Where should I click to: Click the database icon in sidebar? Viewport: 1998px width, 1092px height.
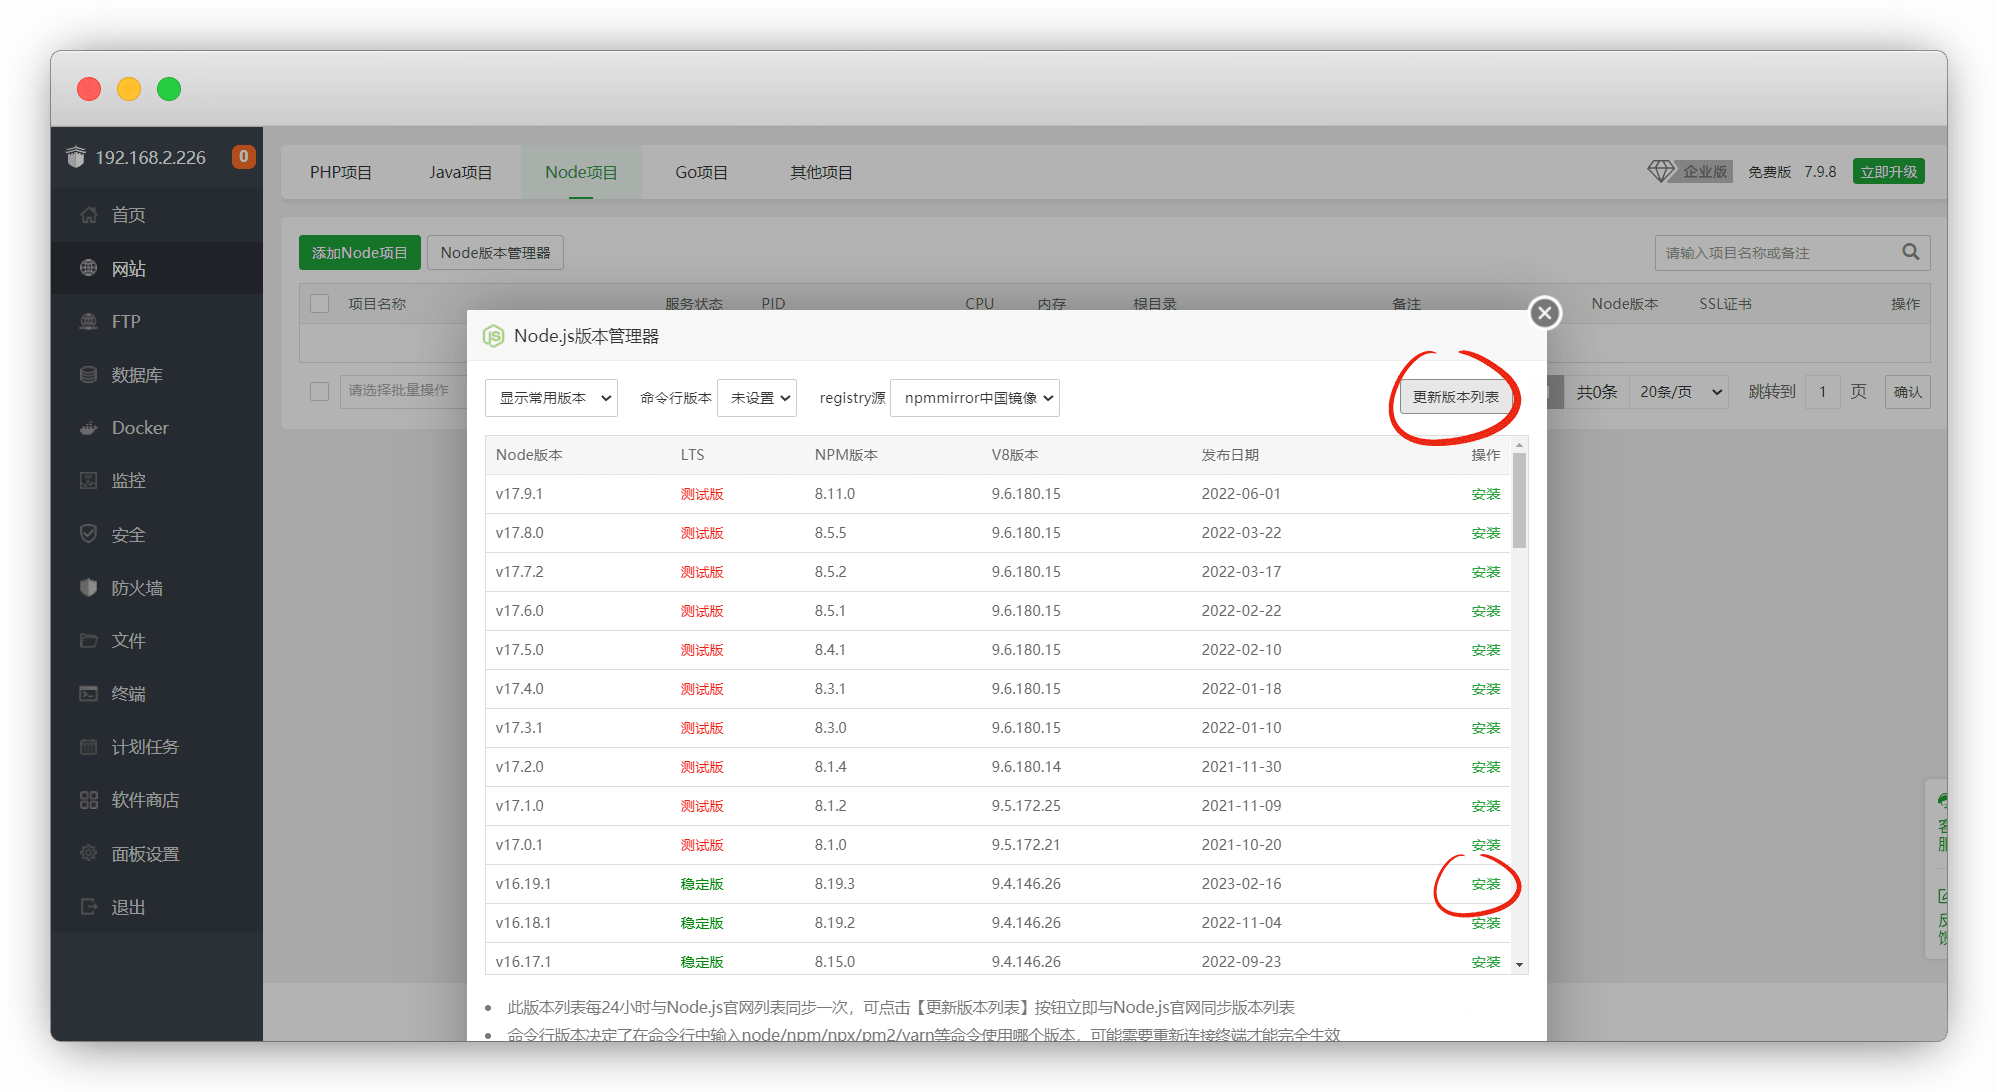point(89,375)
